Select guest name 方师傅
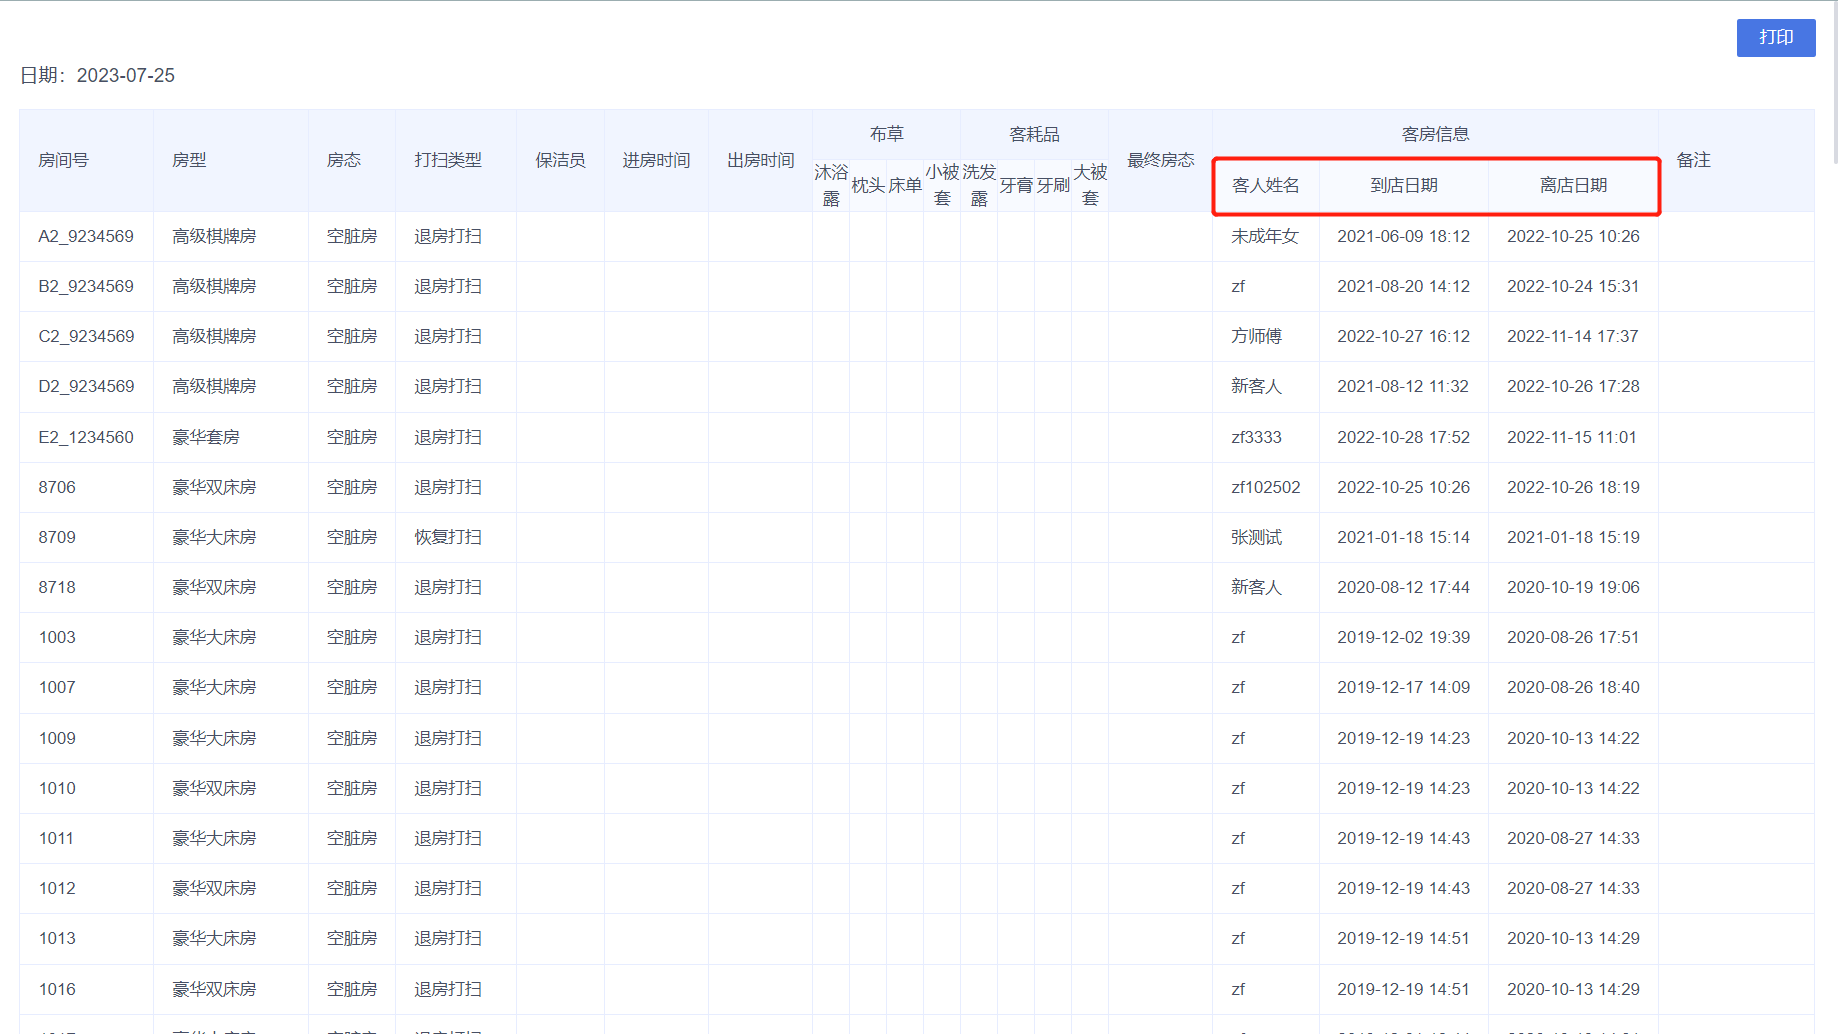The image size is (1838, 1034). click(1256, 336)
